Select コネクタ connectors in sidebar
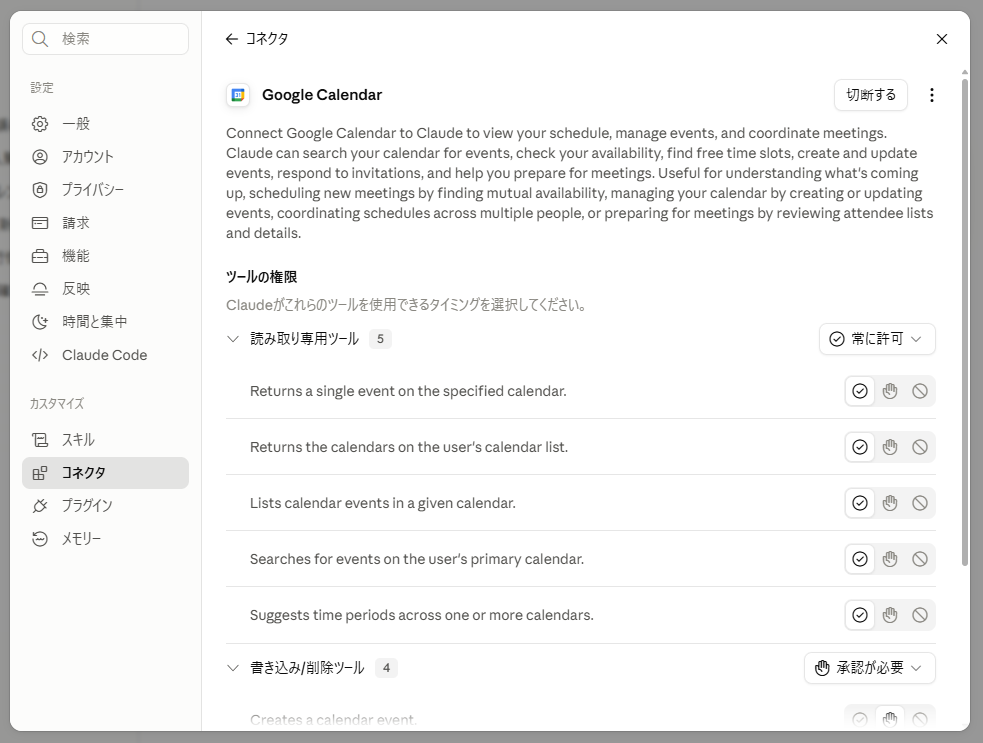The height and width of the screenshot is (743, 983). click(x=105, y=473)
